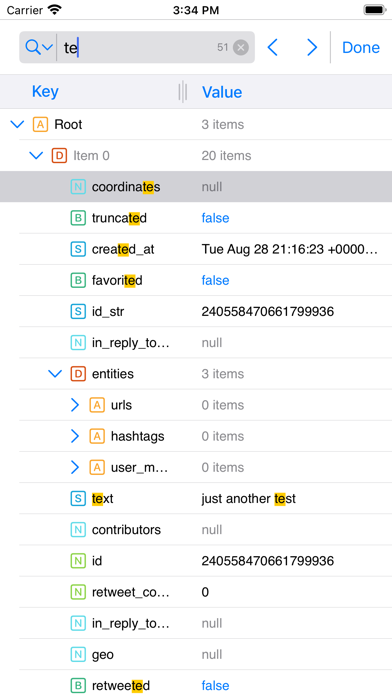
Task: Clear the search field text
Action: click(241, 47)
